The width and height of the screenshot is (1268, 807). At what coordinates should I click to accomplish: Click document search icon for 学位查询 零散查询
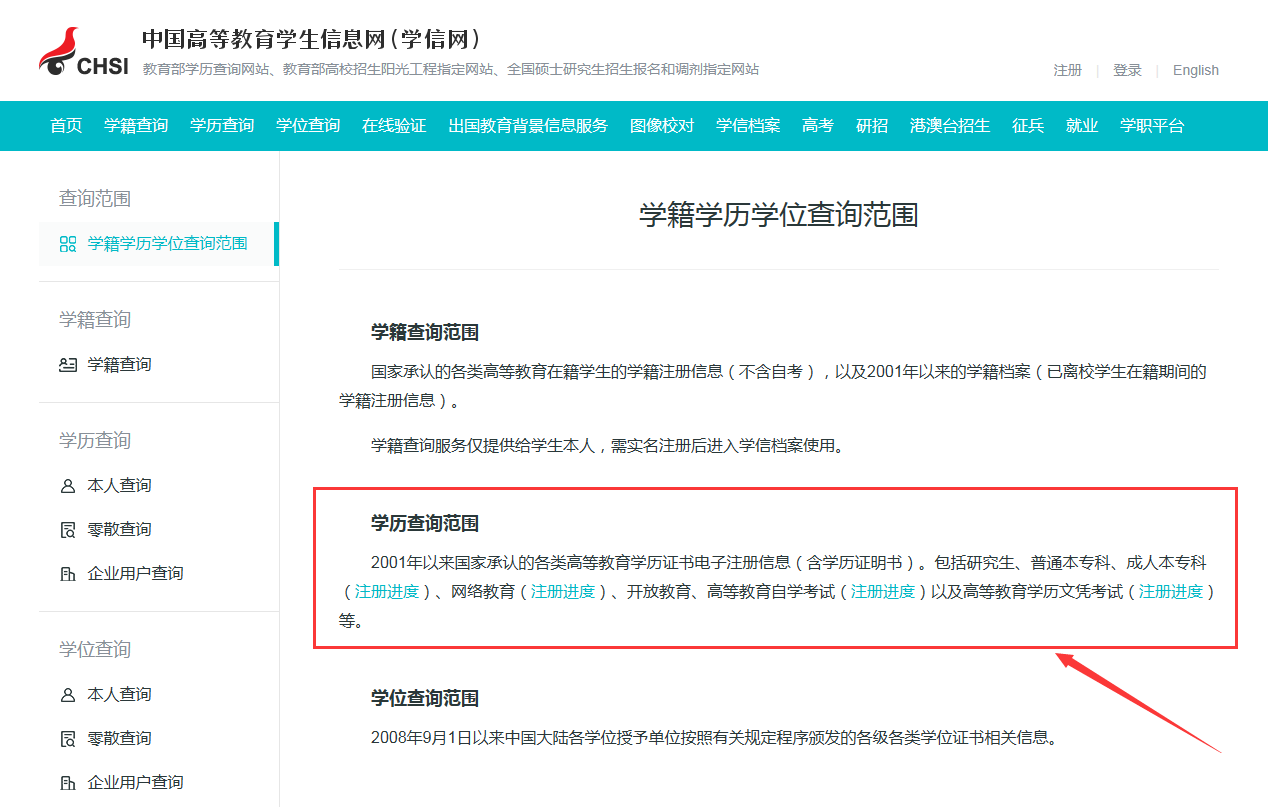point(68,739)
